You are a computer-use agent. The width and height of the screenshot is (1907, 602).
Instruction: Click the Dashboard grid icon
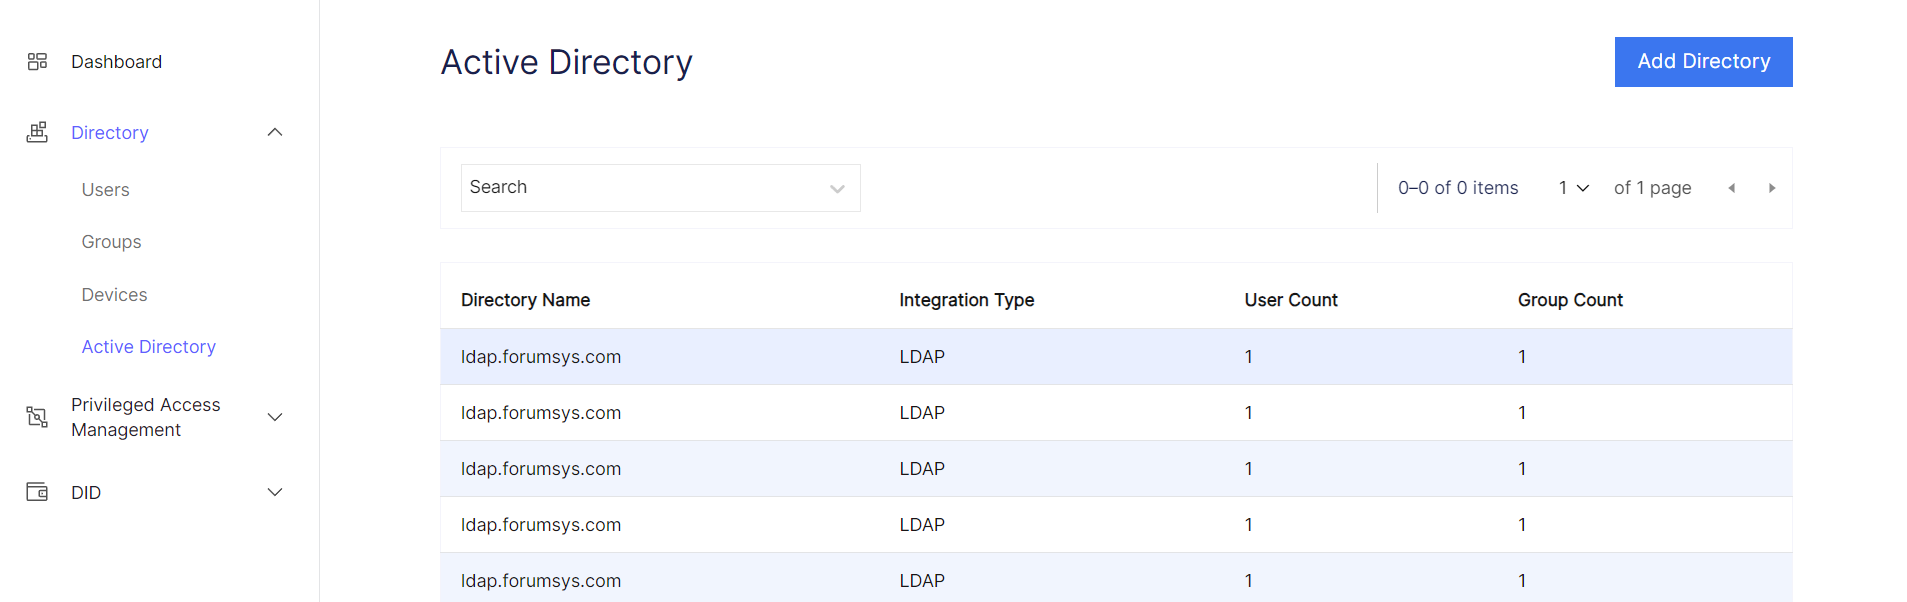[x=37, y=62]
